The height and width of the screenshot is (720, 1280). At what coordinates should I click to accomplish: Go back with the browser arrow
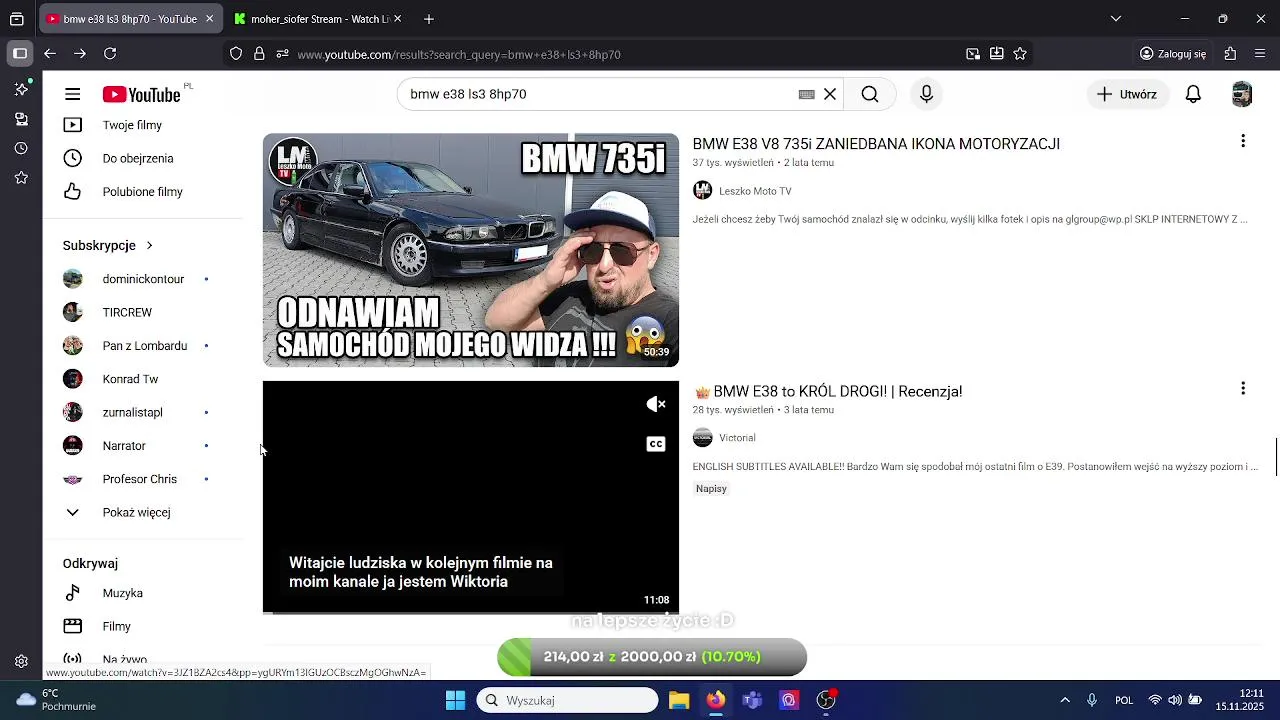(50, 54)
